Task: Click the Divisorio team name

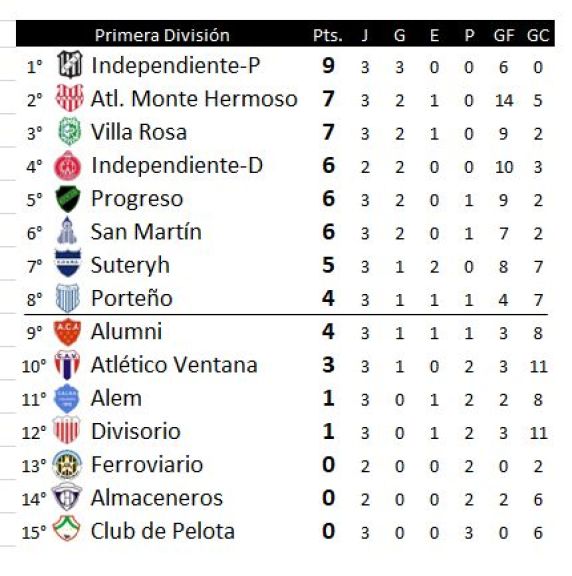Action: pos(136,431)
